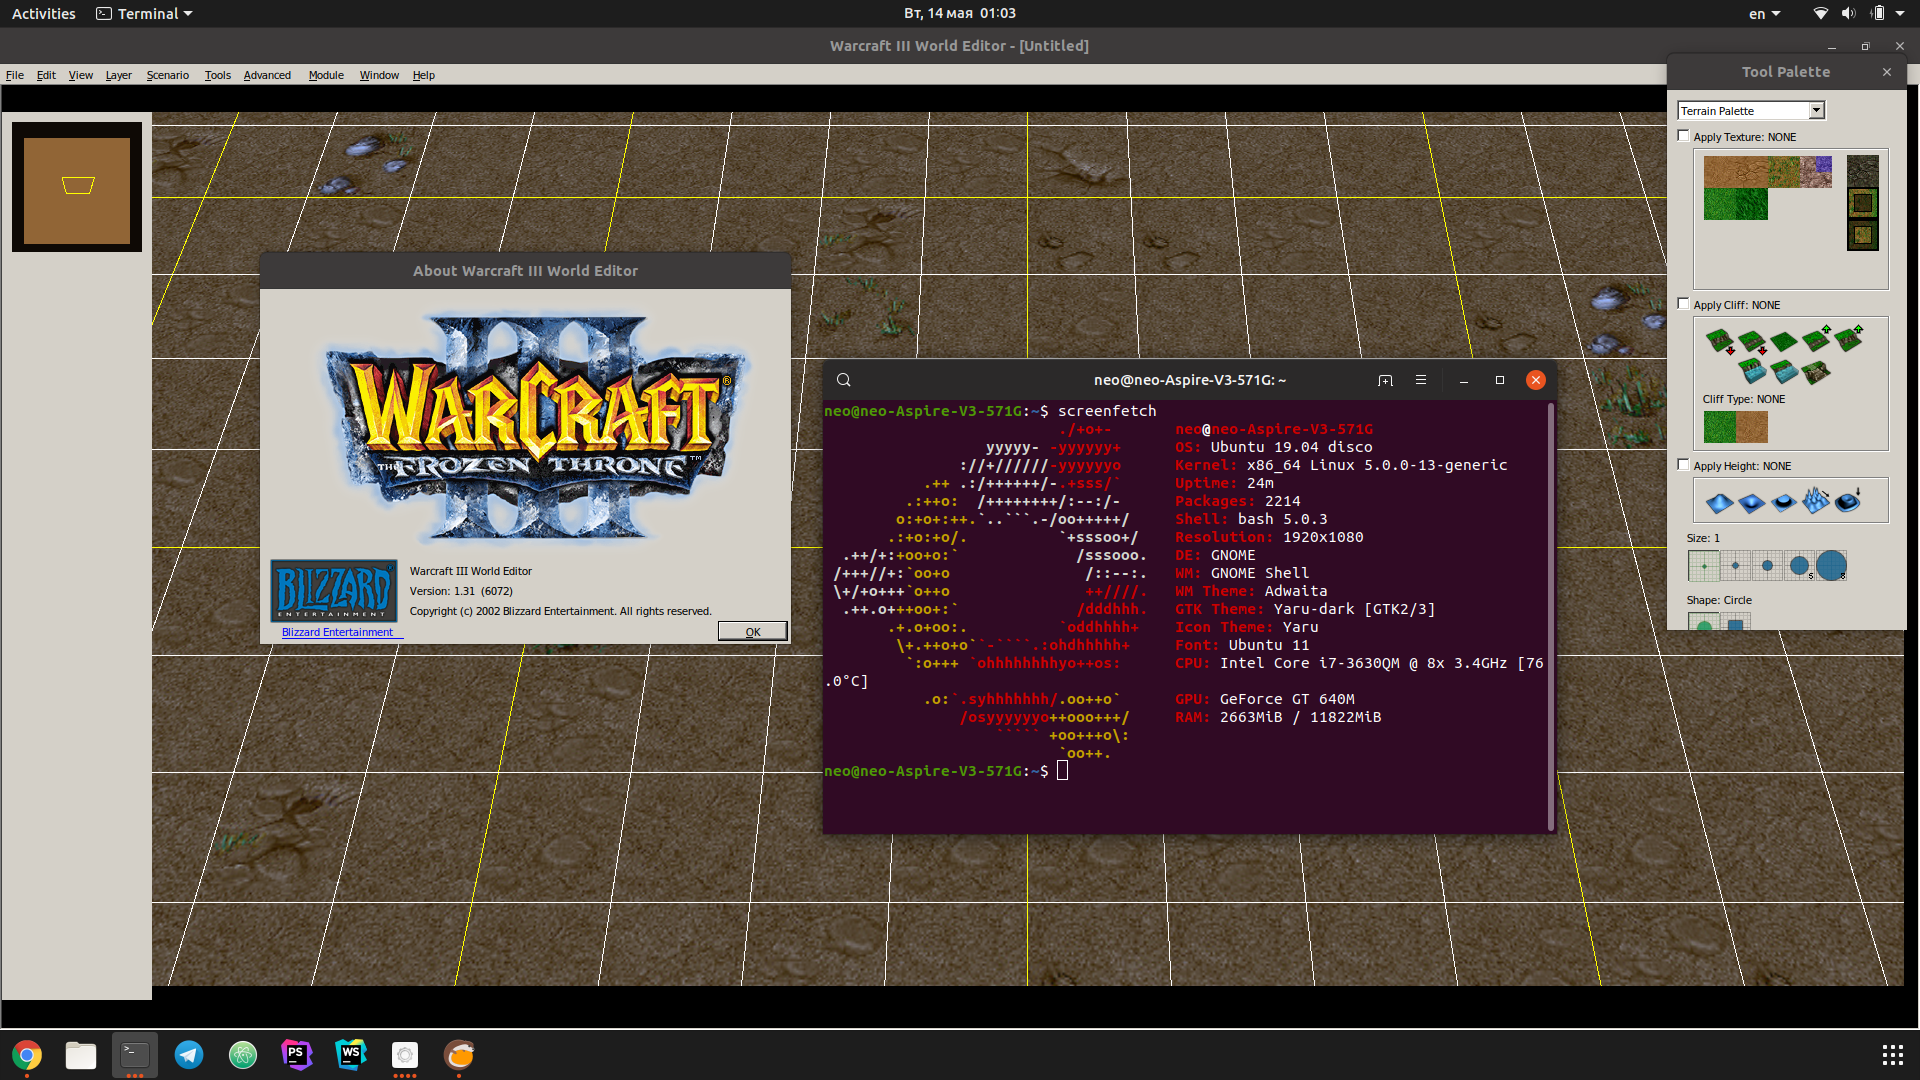Choose the circle brush shape
This screenshot has height=1080, width=1920.
(1704, 623)
